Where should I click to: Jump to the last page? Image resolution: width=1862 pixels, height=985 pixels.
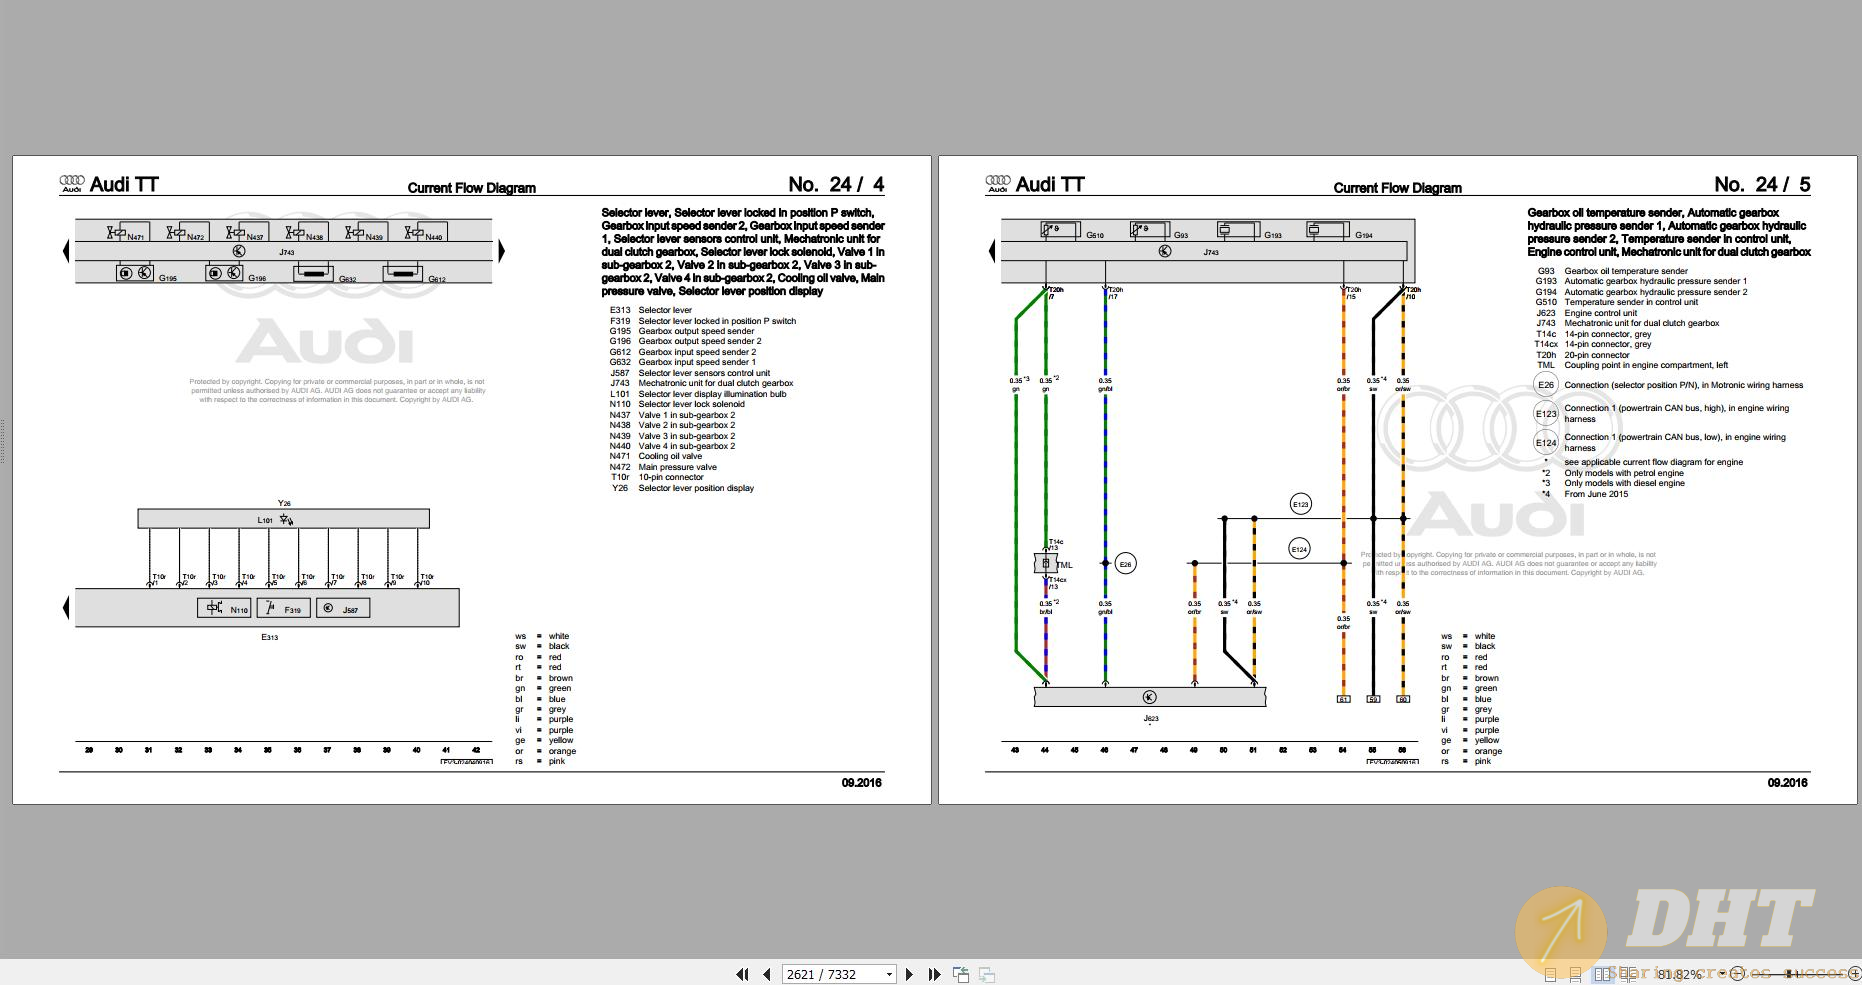pos(934,974)
